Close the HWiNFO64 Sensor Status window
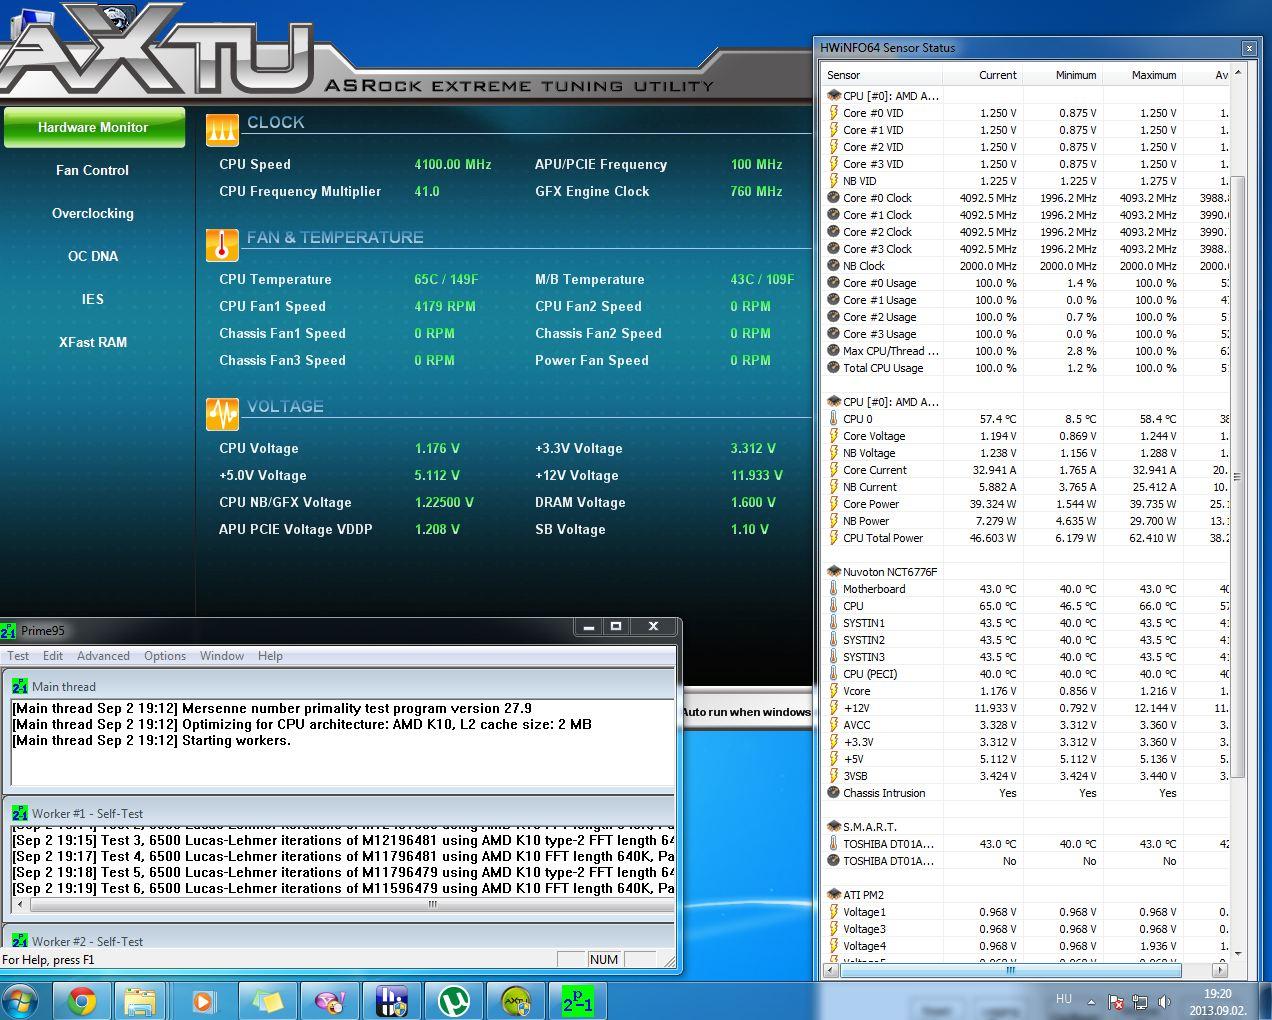 pyautogui.click(x=1249, y=48)
